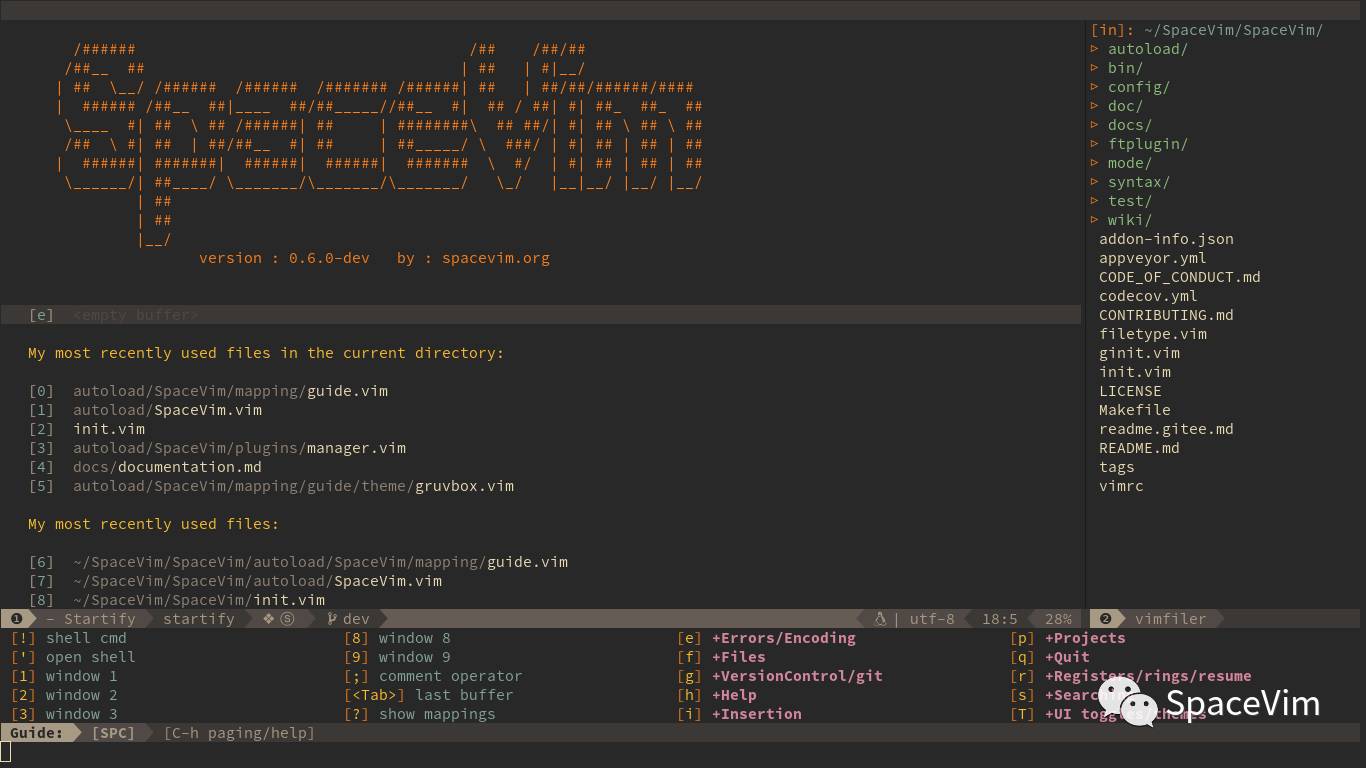Select the '<Tab> last buffer' guide entry

coord(429,695)
